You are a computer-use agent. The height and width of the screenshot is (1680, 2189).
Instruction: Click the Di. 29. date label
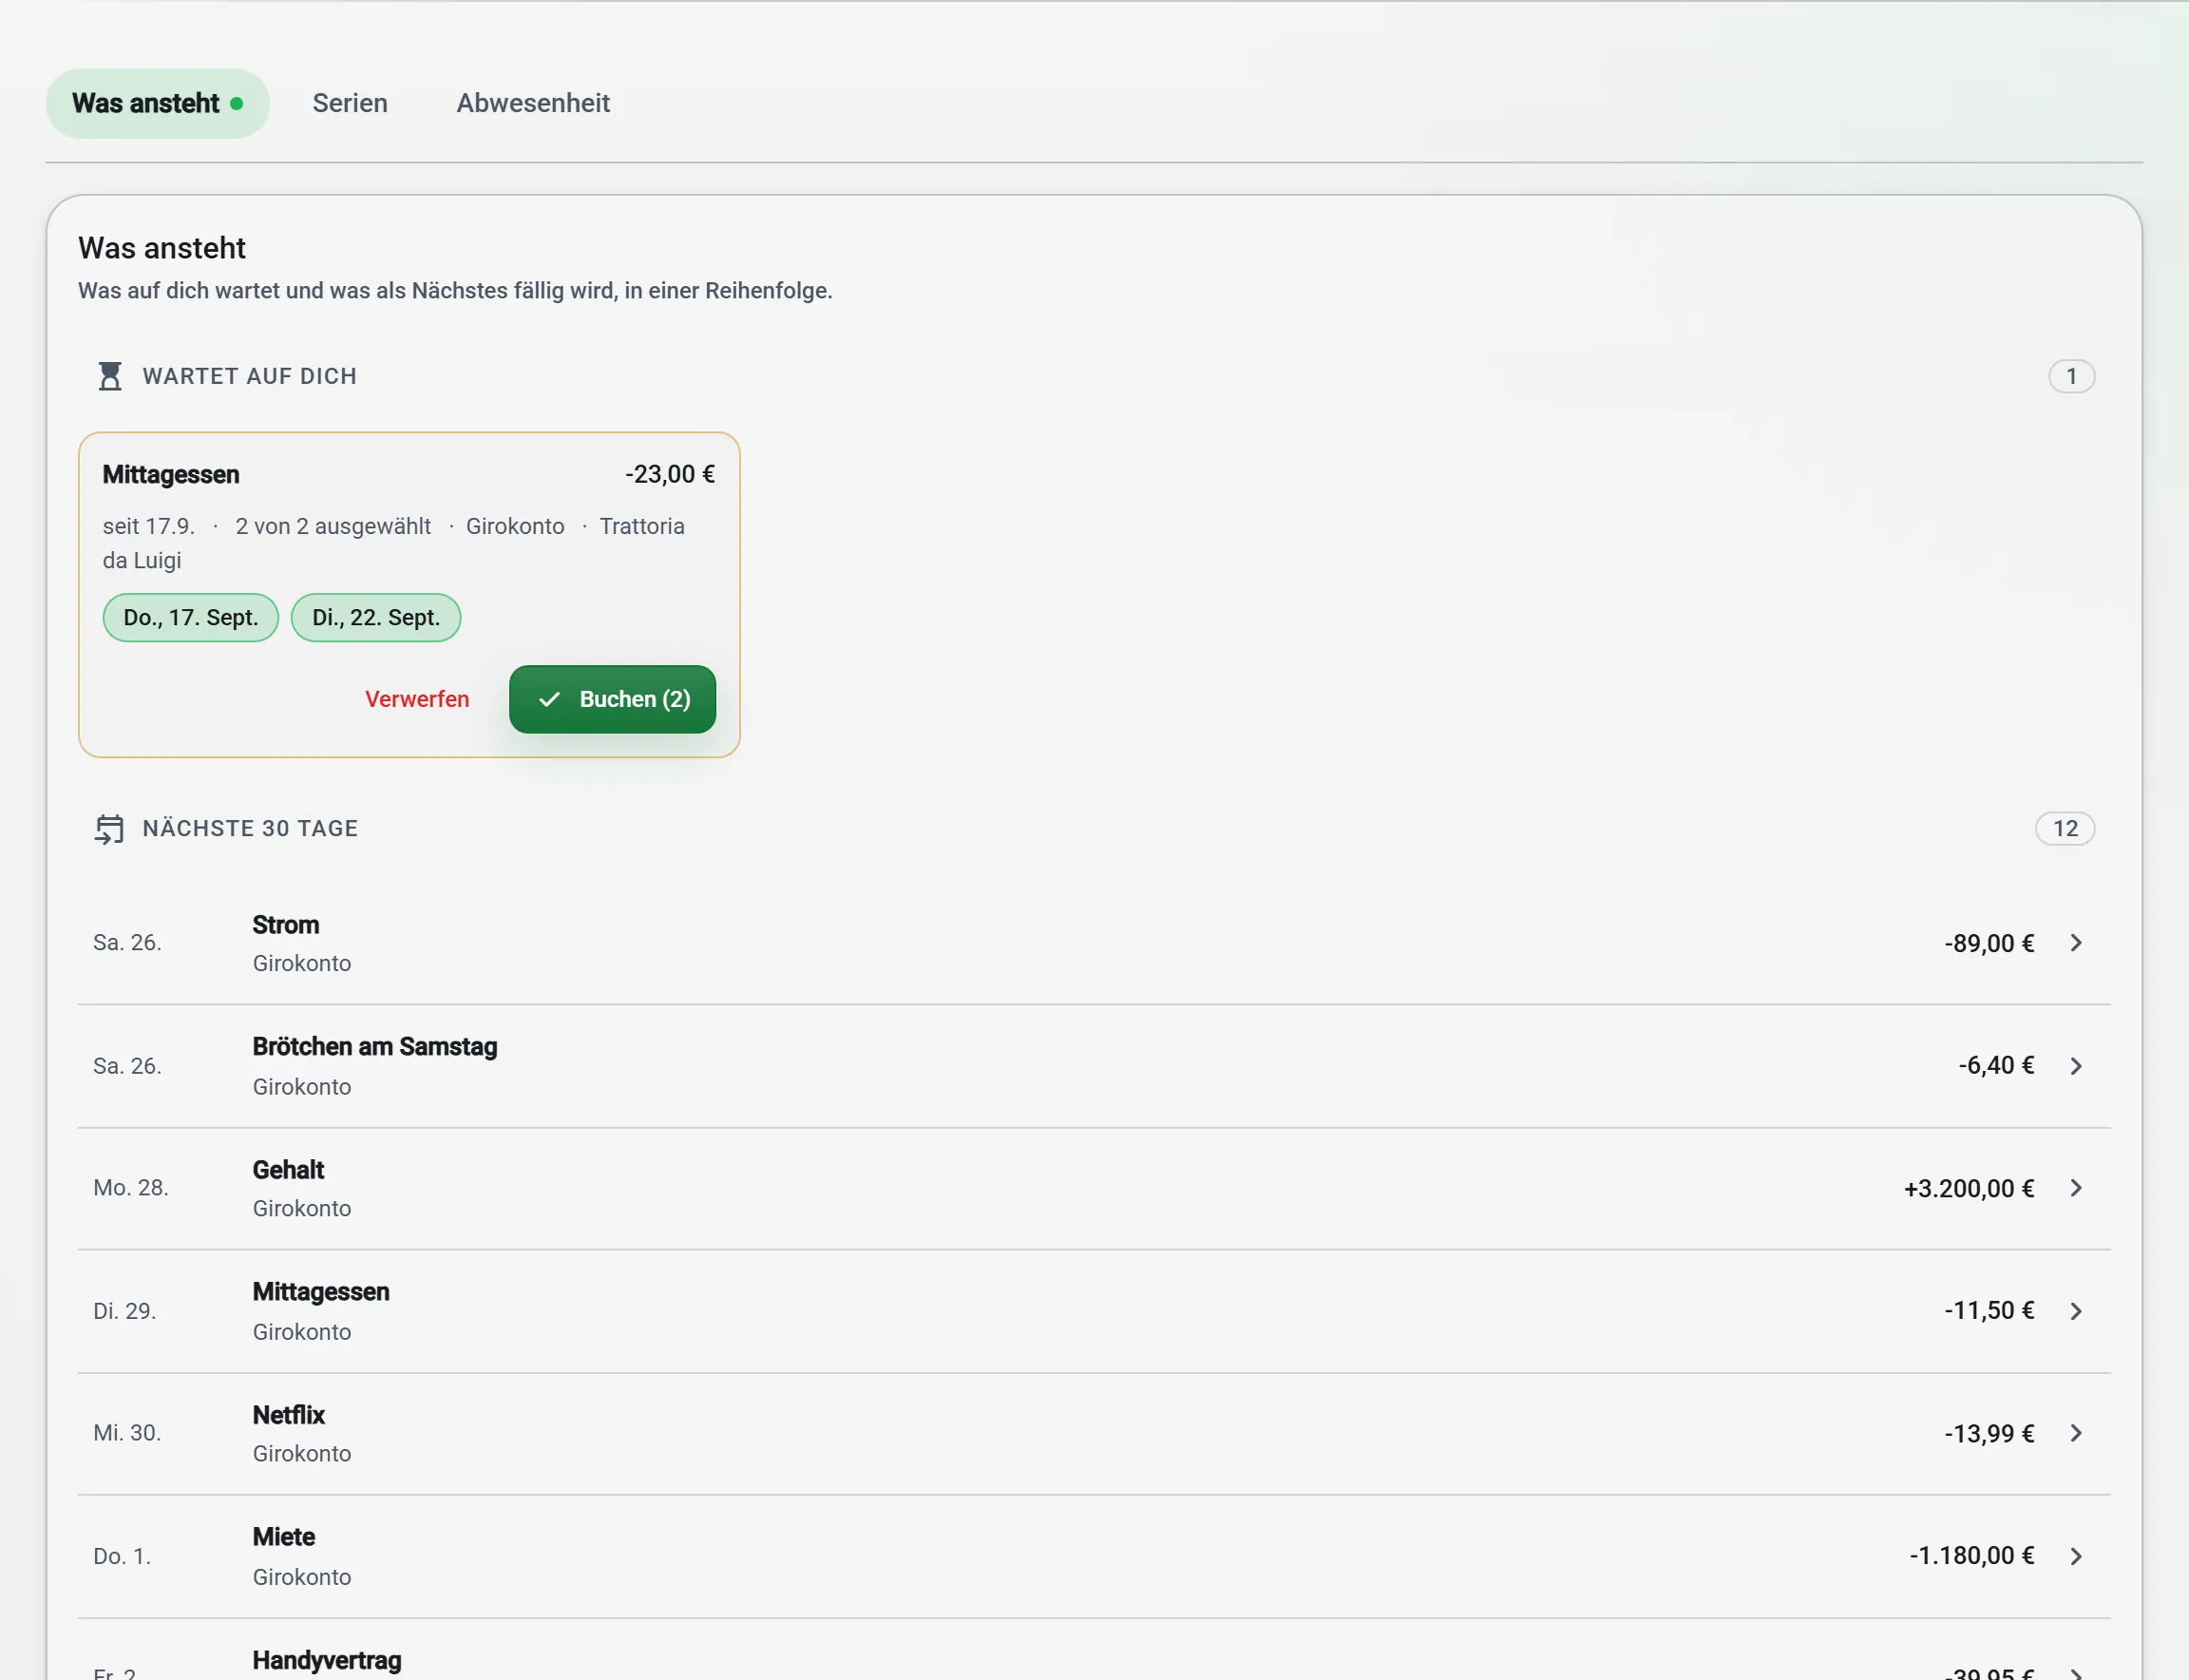(125, 1311)
